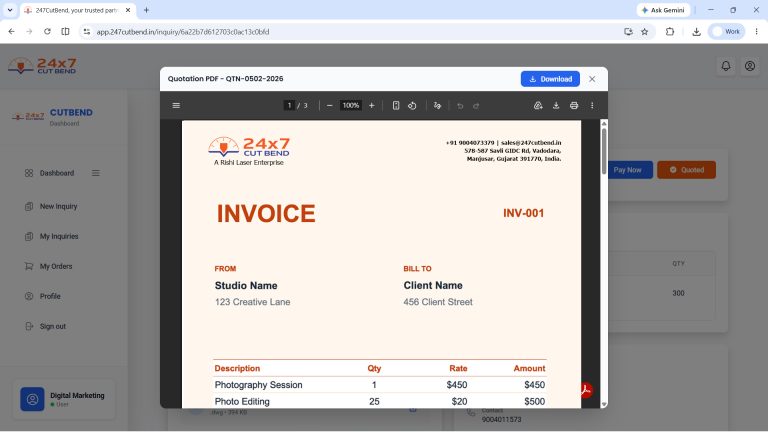Zoom in the PDF viewer

pyautogui.click(x=372, y=105)
